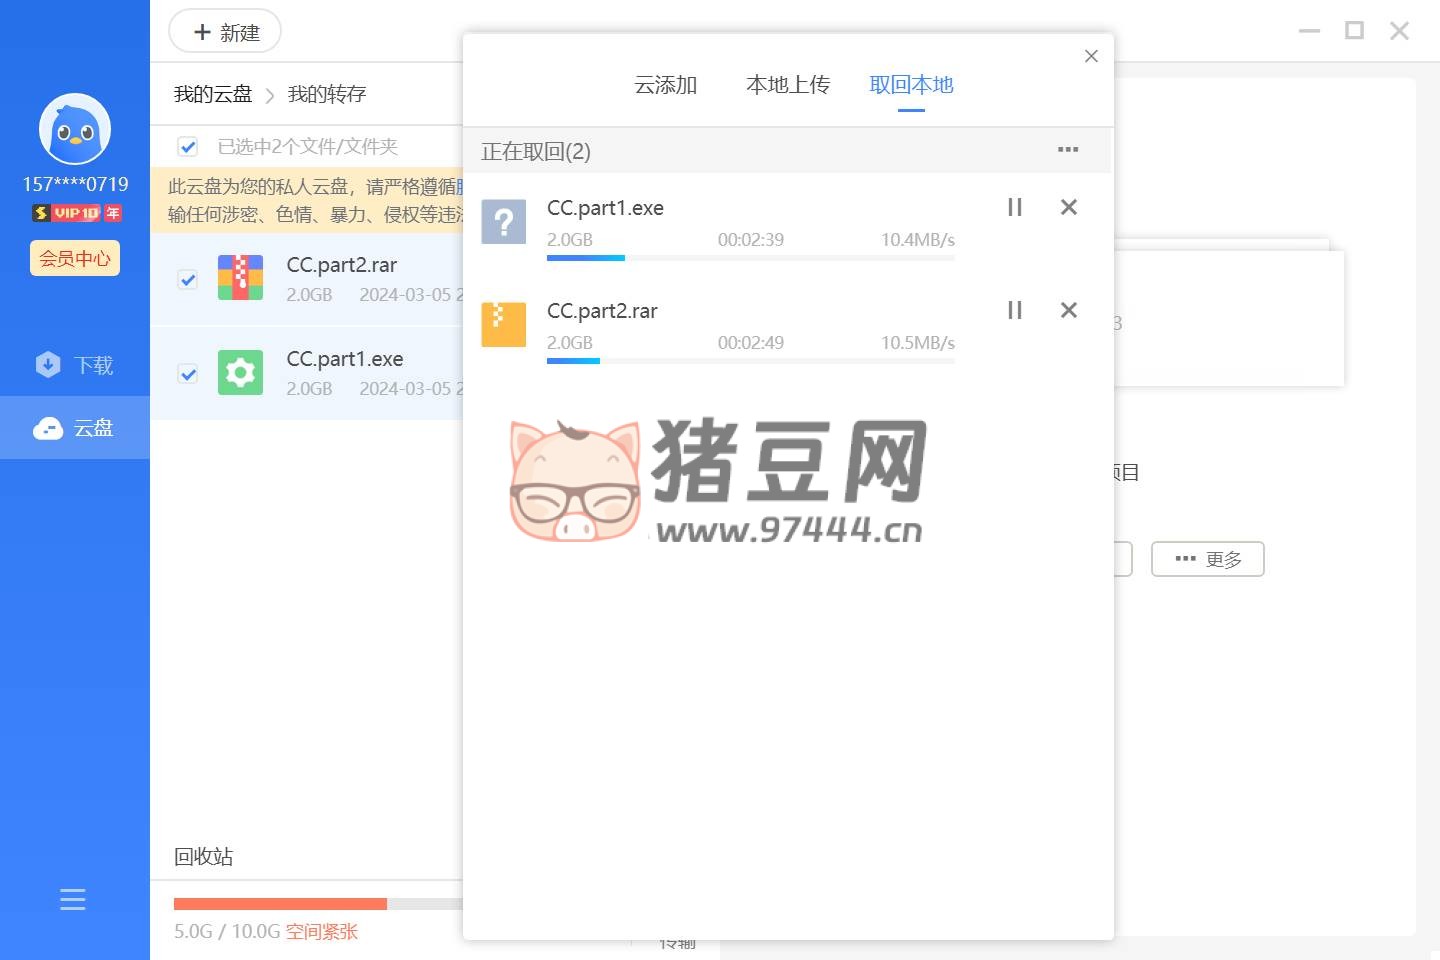Pause the CC.part1.exe retrieval

[x=1014, y=207]
